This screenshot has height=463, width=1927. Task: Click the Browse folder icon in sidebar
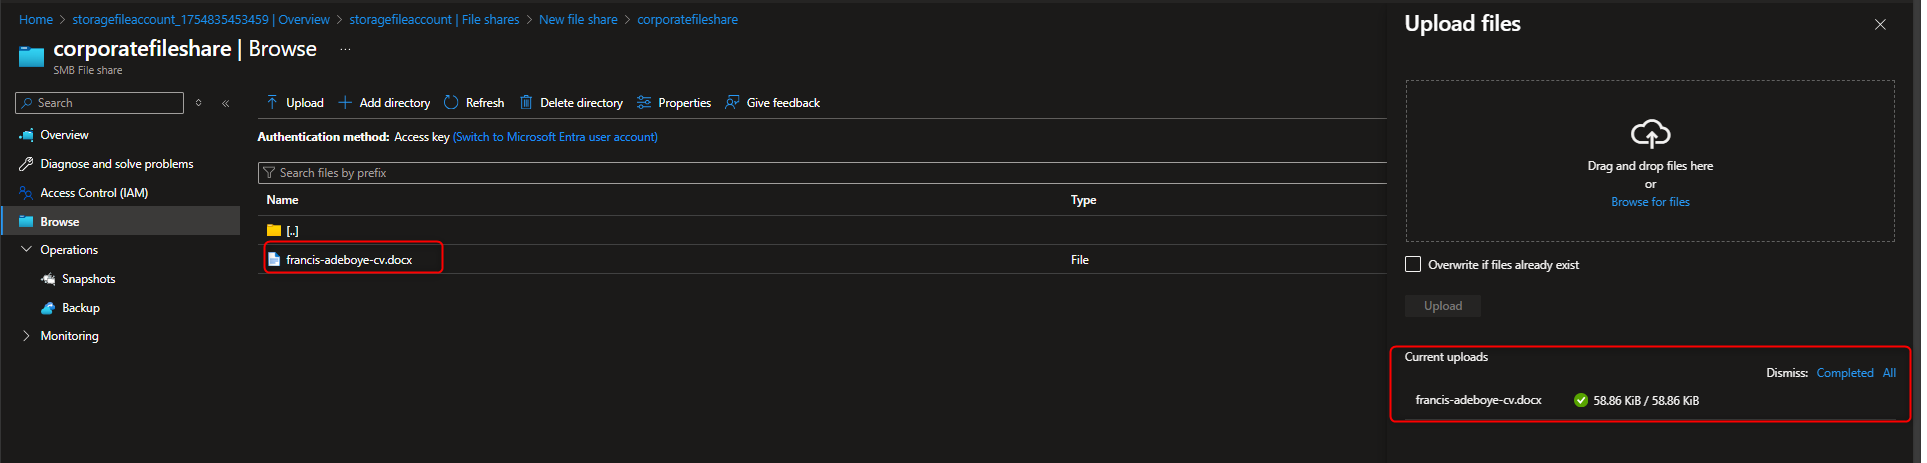(x=26, y=222)
